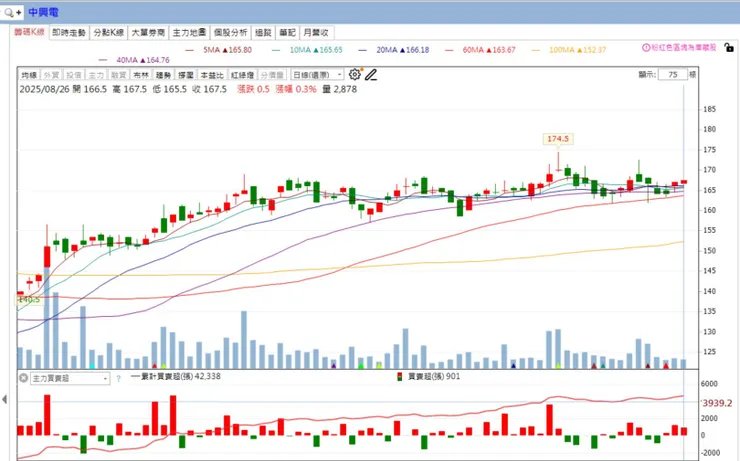Click the pink info icon about 粉紅色區塊
Viewport: 740px width, 461px height.
[646, 48]
